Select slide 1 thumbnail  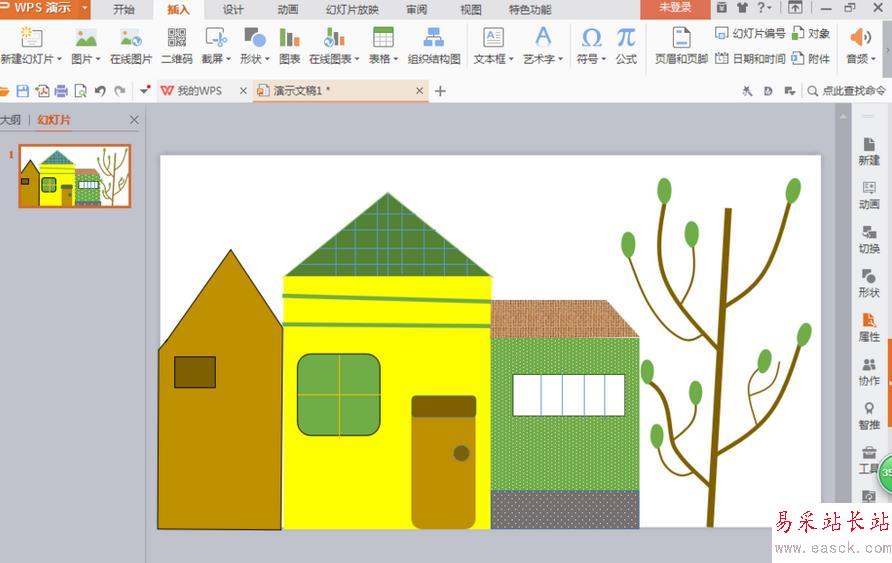[75, 176]
